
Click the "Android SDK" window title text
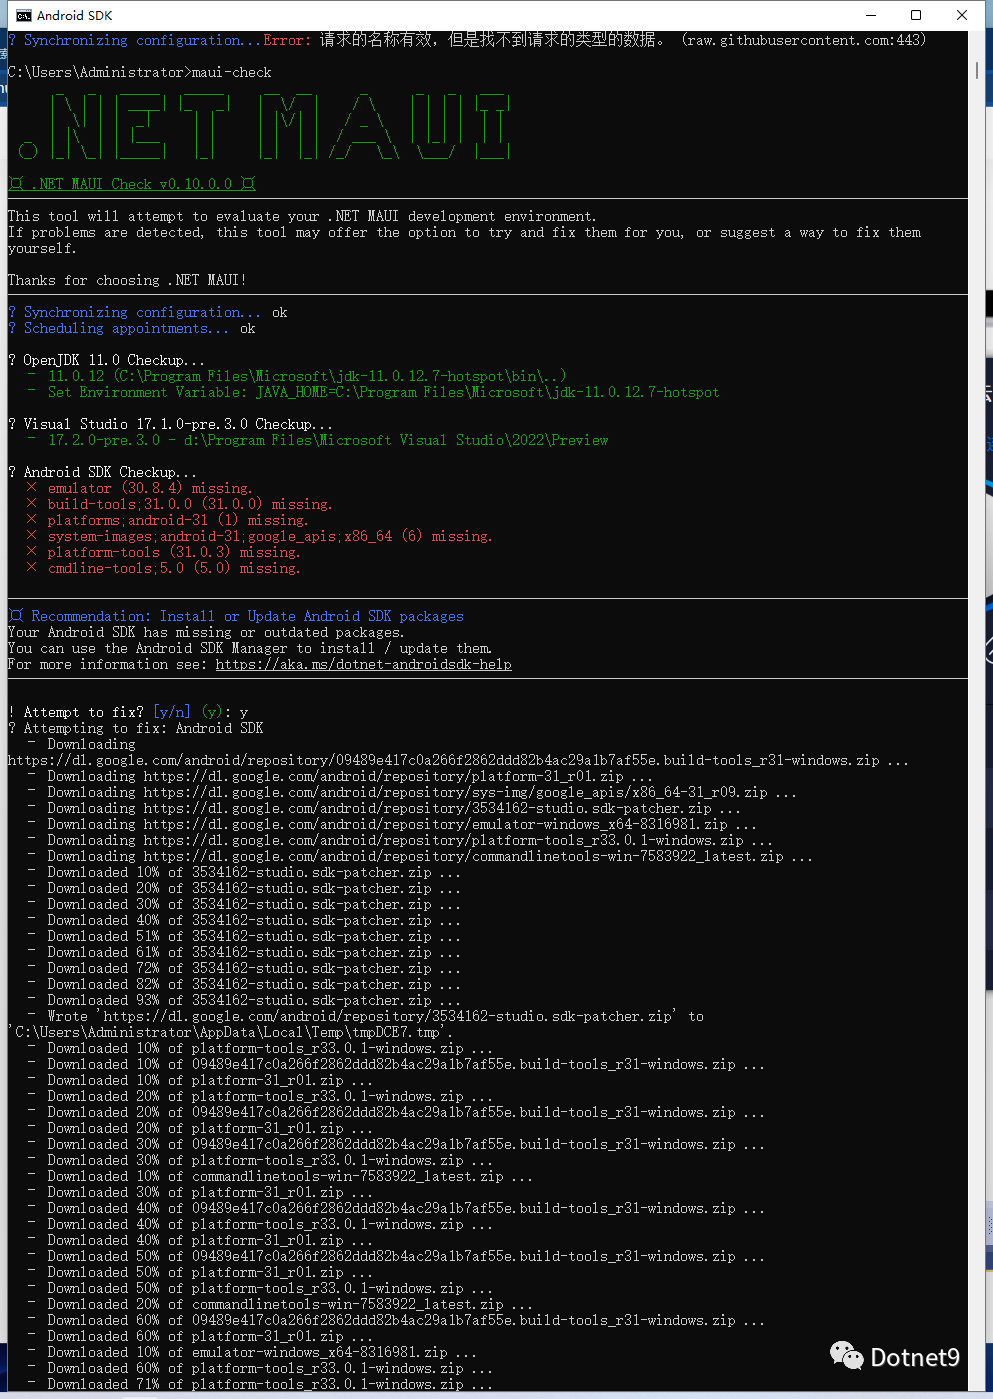click(x=75, y=15)
